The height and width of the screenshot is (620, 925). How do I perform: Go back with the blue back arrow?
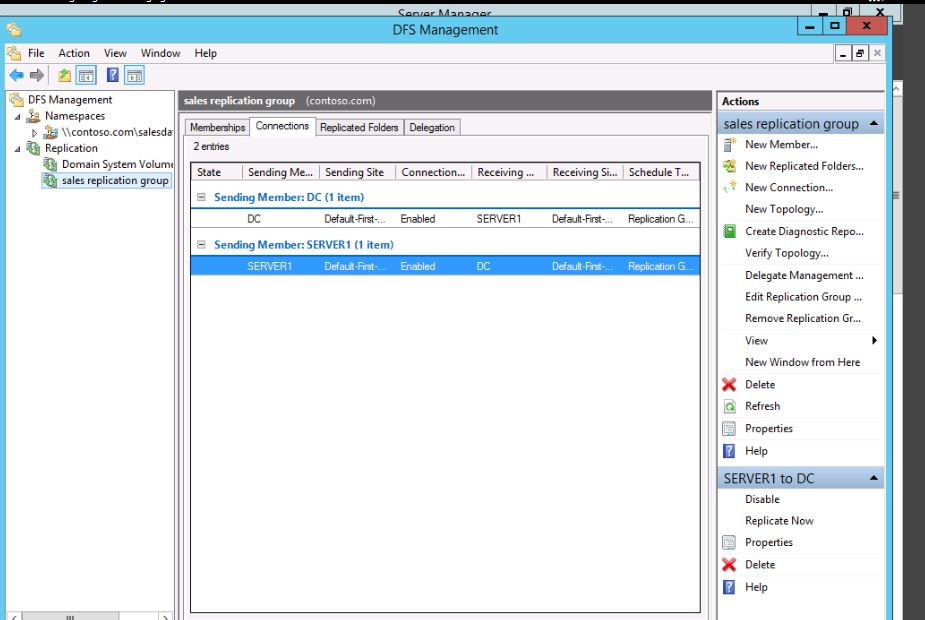[x=17, y=76]
